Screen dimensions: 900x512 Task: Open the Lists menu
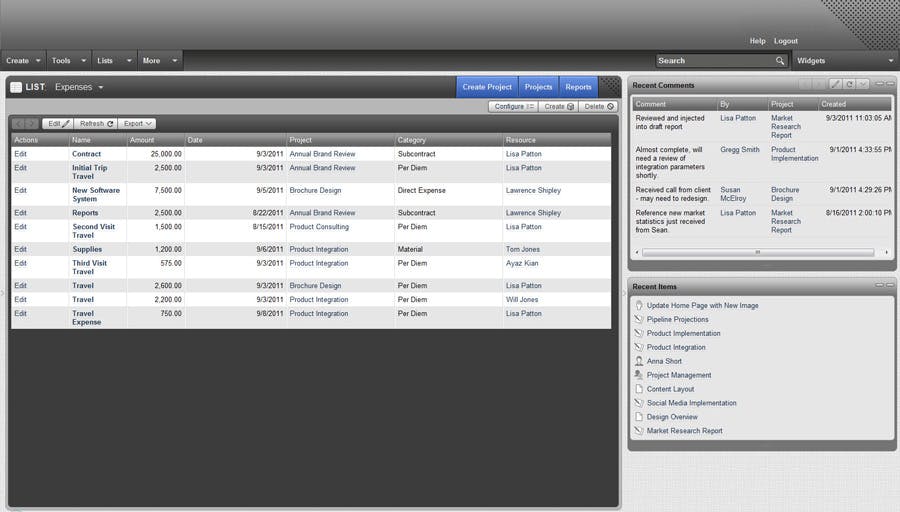click(x=114, y=61)
